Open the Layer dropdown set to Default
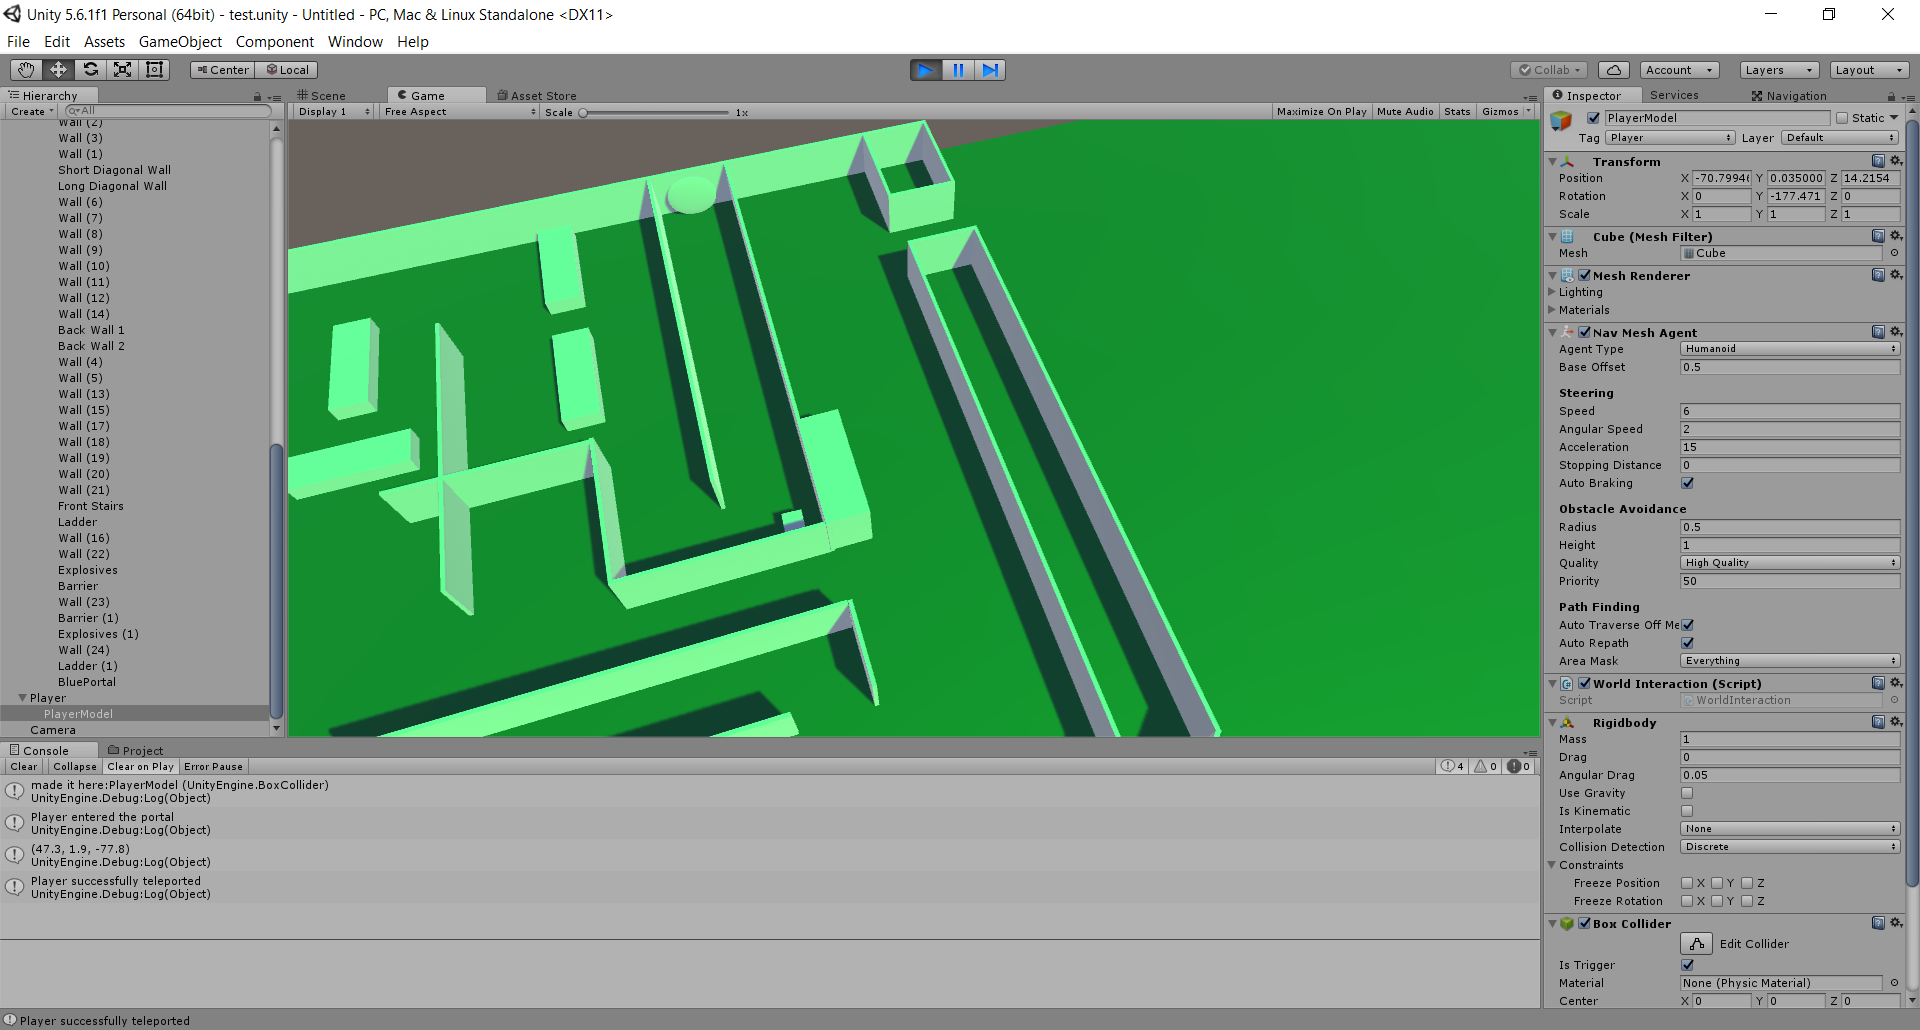1920x1030 pixels. point(1840,138)
